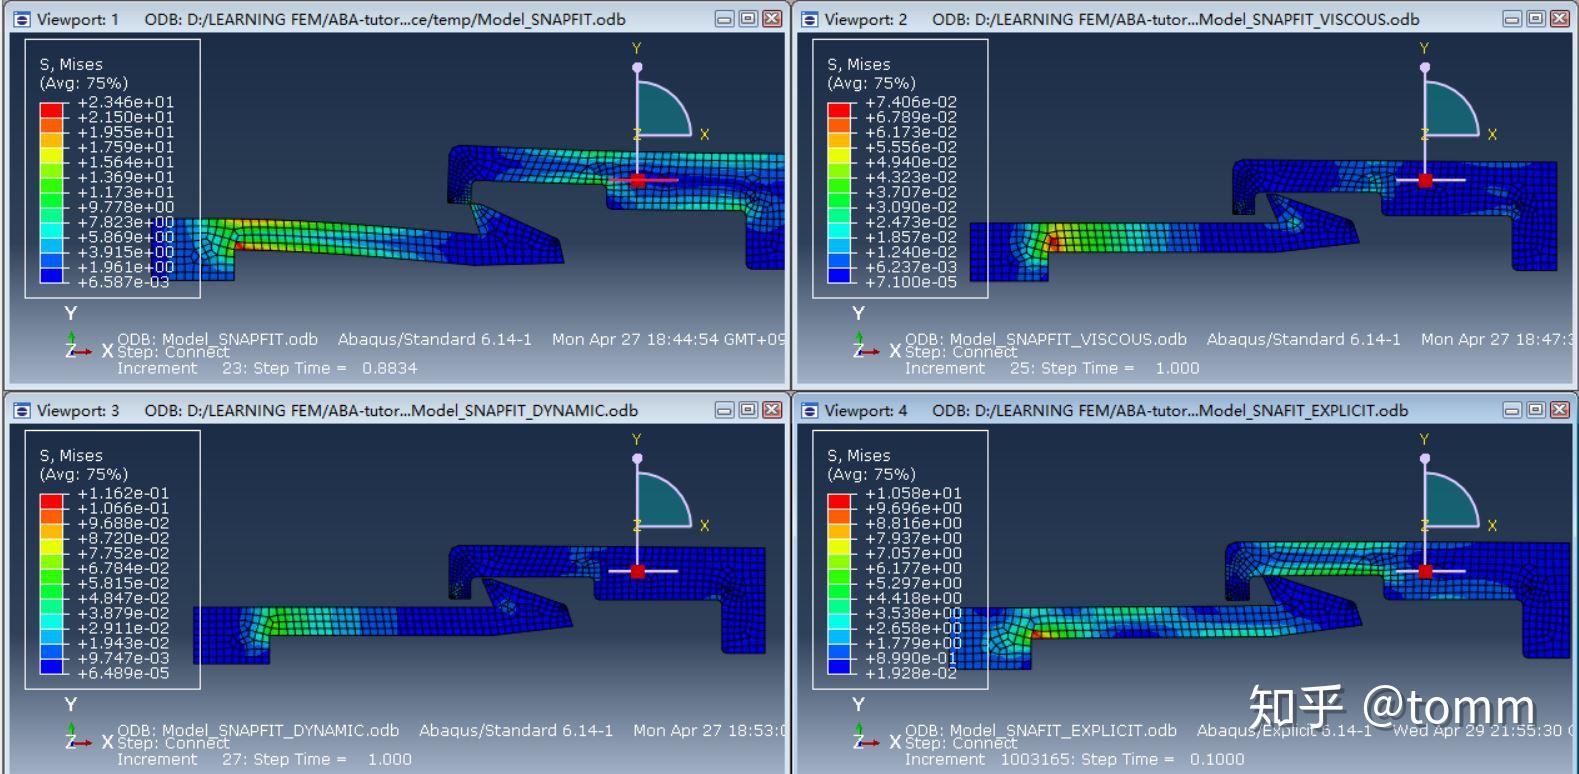The image size is (1579, 774).
Task: Click legend value +6.489e-05 in Viewport 3
Action: tap(124, 673)
